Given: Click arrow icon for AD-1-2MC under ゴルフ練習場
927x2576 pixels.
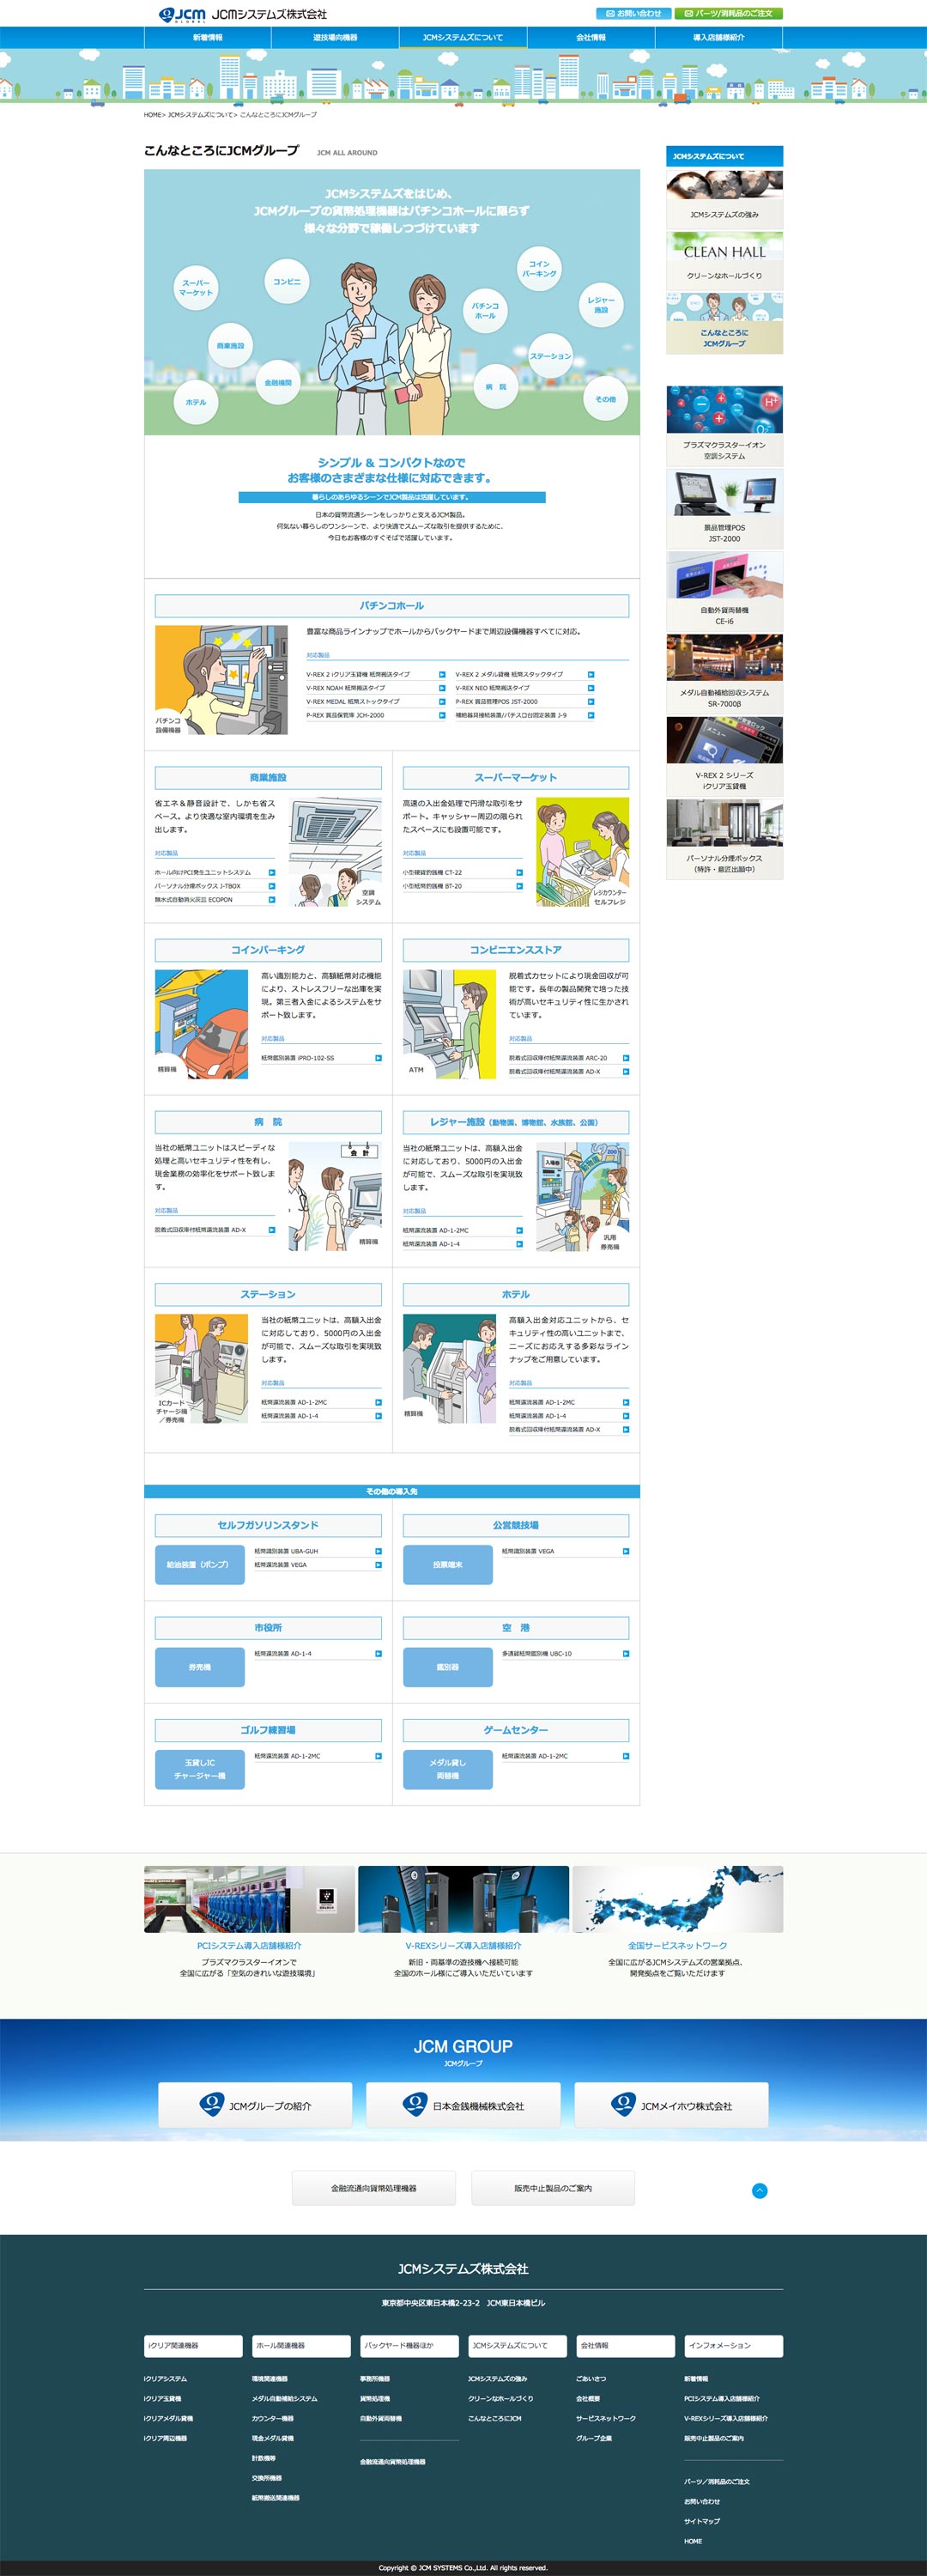Looking at the screenshot, I should tap(378, 1757).
